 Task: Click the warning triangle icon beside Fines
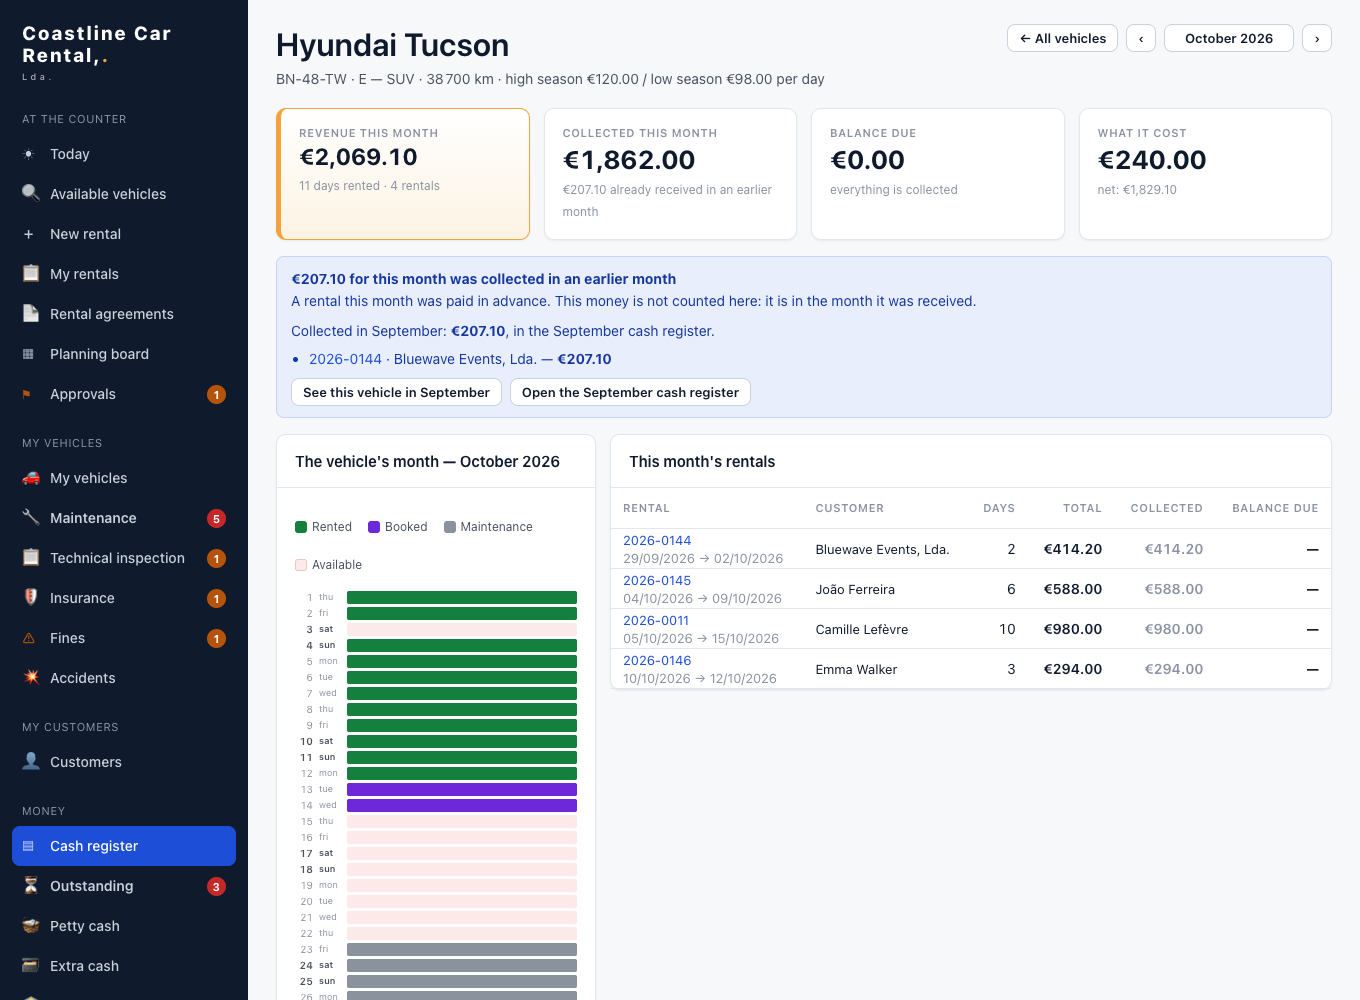coord(29,638)
